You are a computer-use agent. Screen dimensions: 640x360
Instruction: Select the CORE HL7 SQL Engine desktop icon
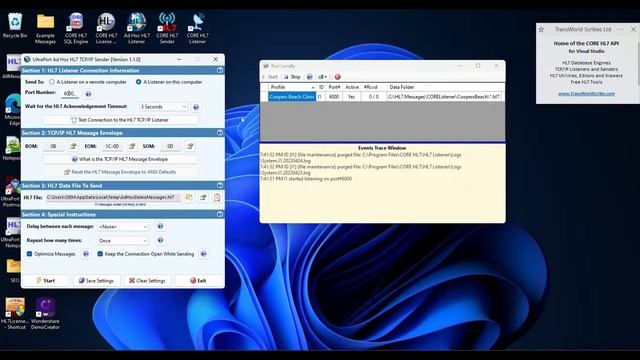pos(76,28)
